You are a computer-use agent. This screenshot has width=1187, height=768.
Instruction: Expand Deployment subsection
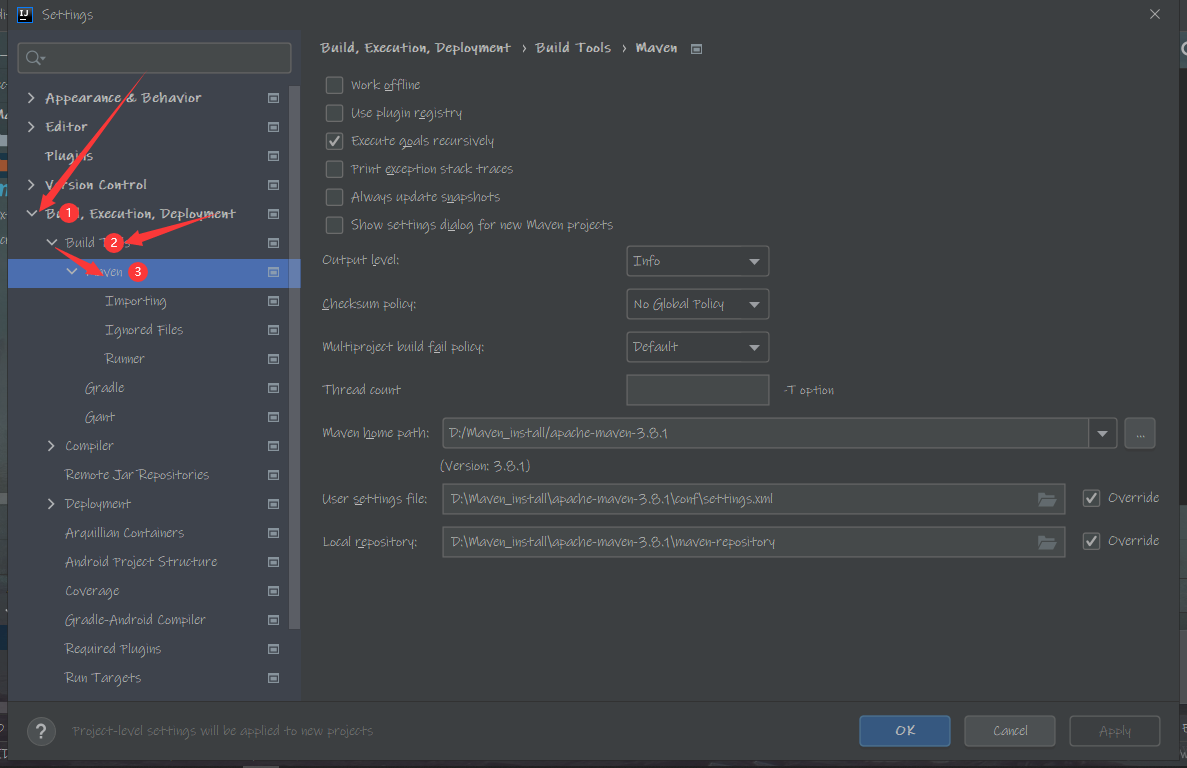pos(51,504)
